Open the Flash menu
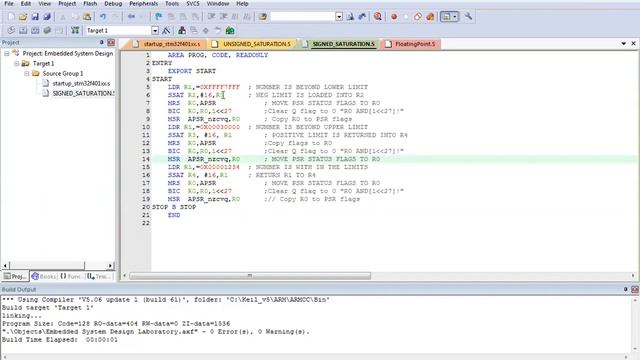Viewport: 640px width, 360px height. [90, 4]
